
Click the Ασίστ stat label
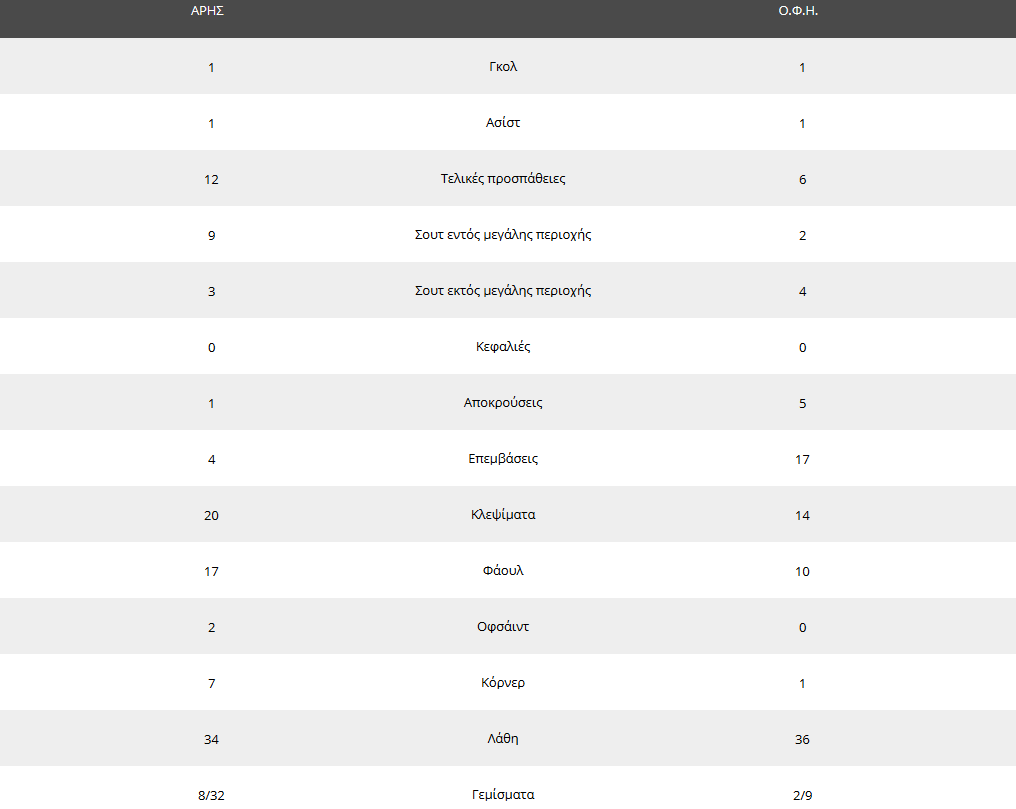(x=503, y=123)
